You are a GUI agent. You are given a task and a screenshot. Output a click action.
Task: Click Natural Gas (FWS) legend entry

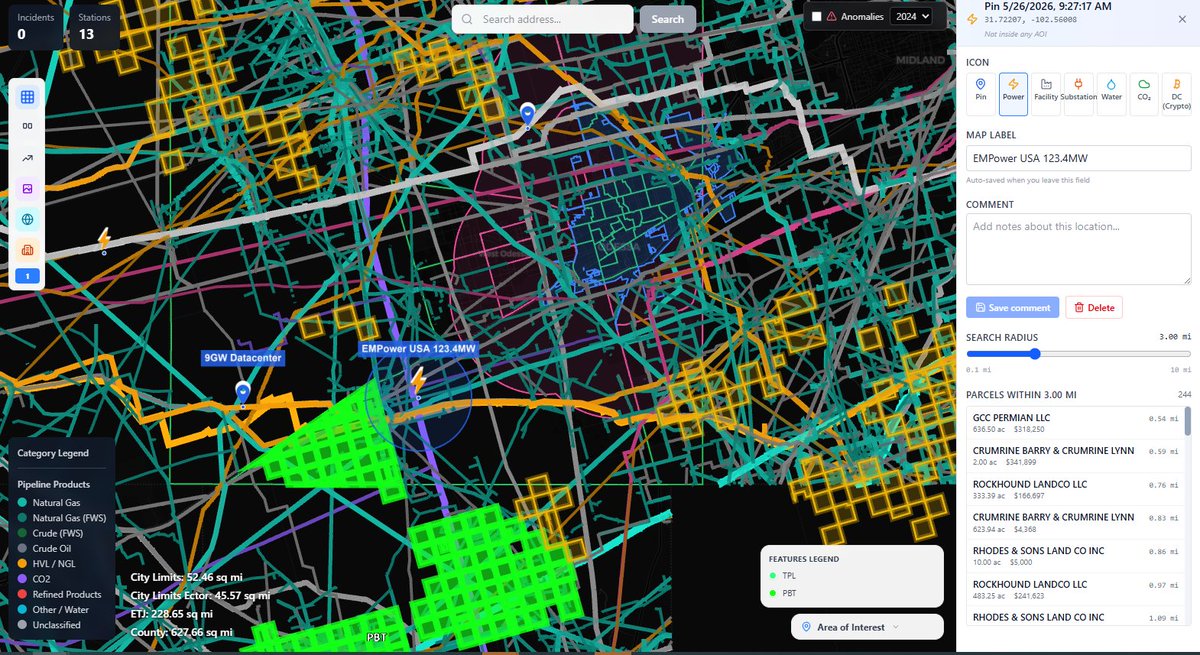click(x=61, y=518)
